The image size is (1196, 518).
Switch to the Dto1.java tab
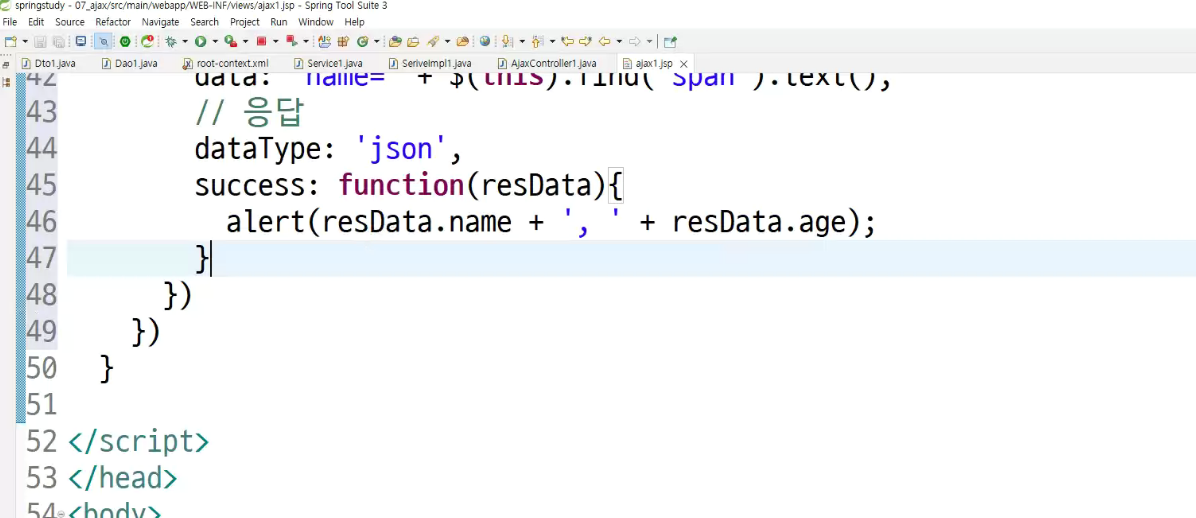tap(49, 63)
